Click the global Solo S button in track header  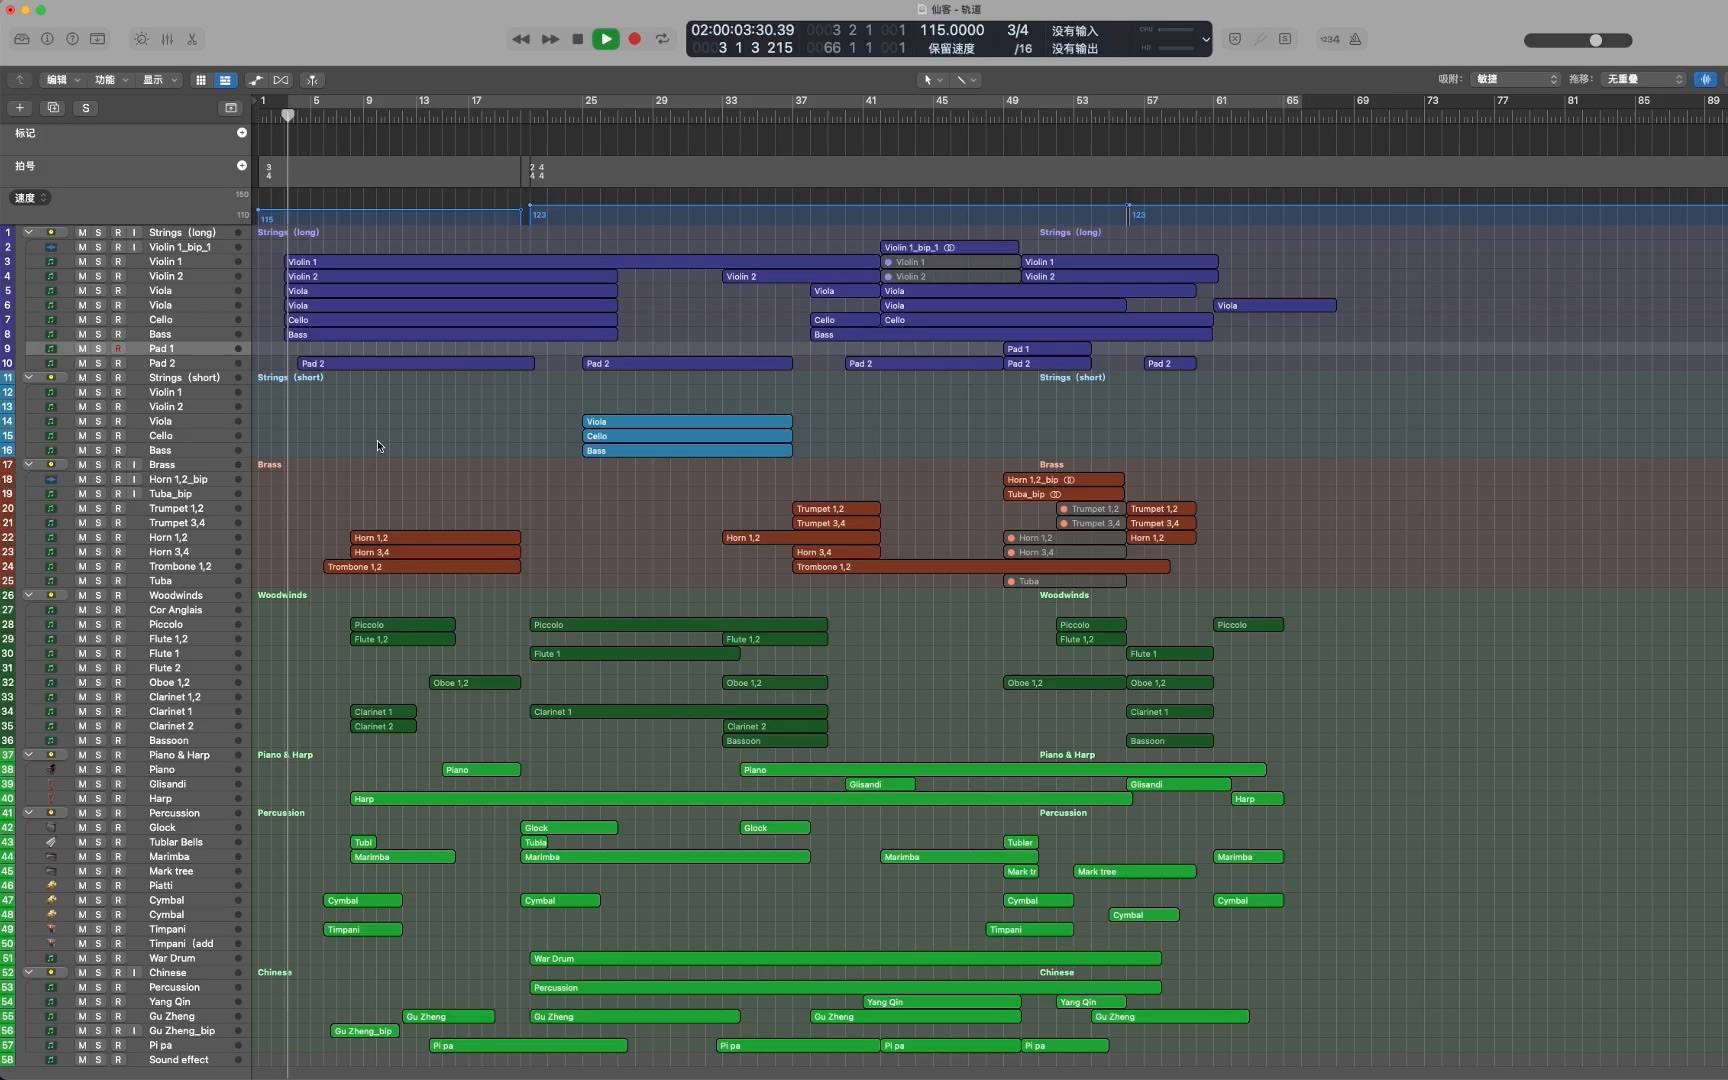click(86, 108)
